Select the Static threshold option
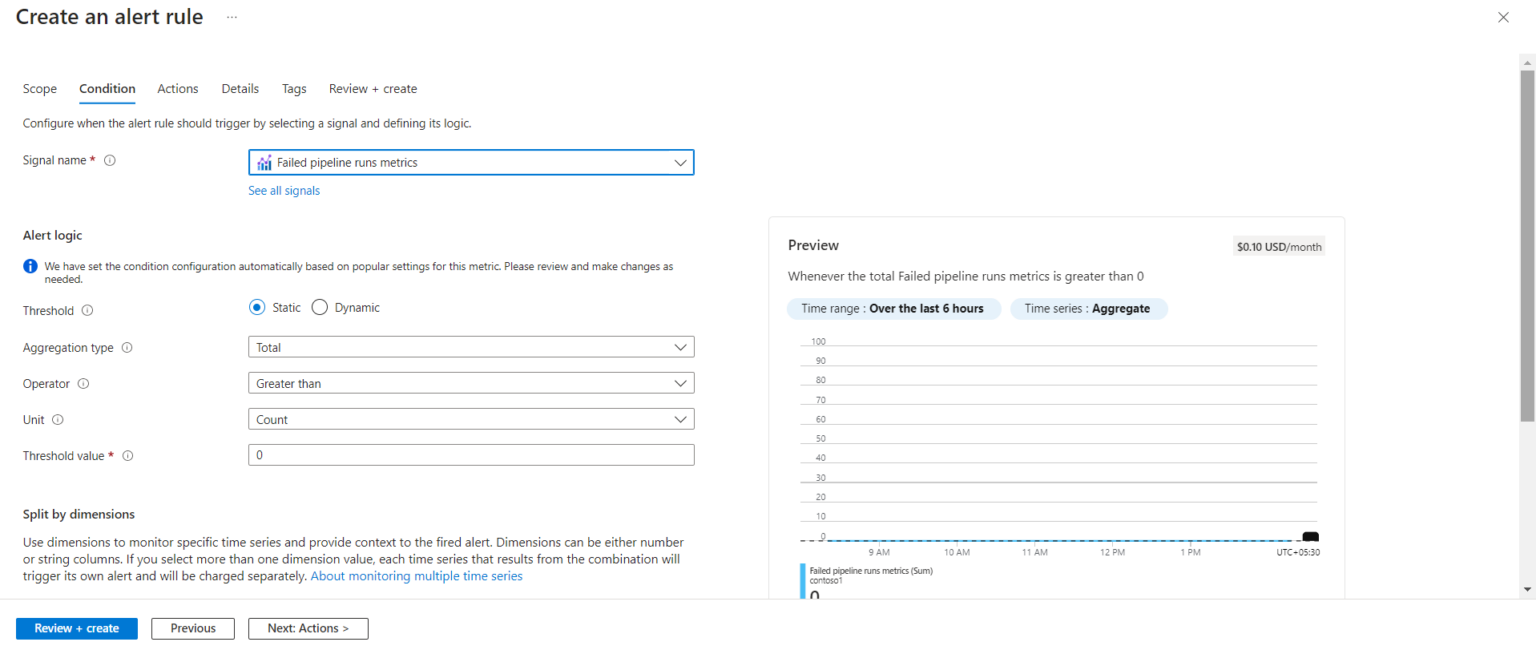 tap(258, 307)
